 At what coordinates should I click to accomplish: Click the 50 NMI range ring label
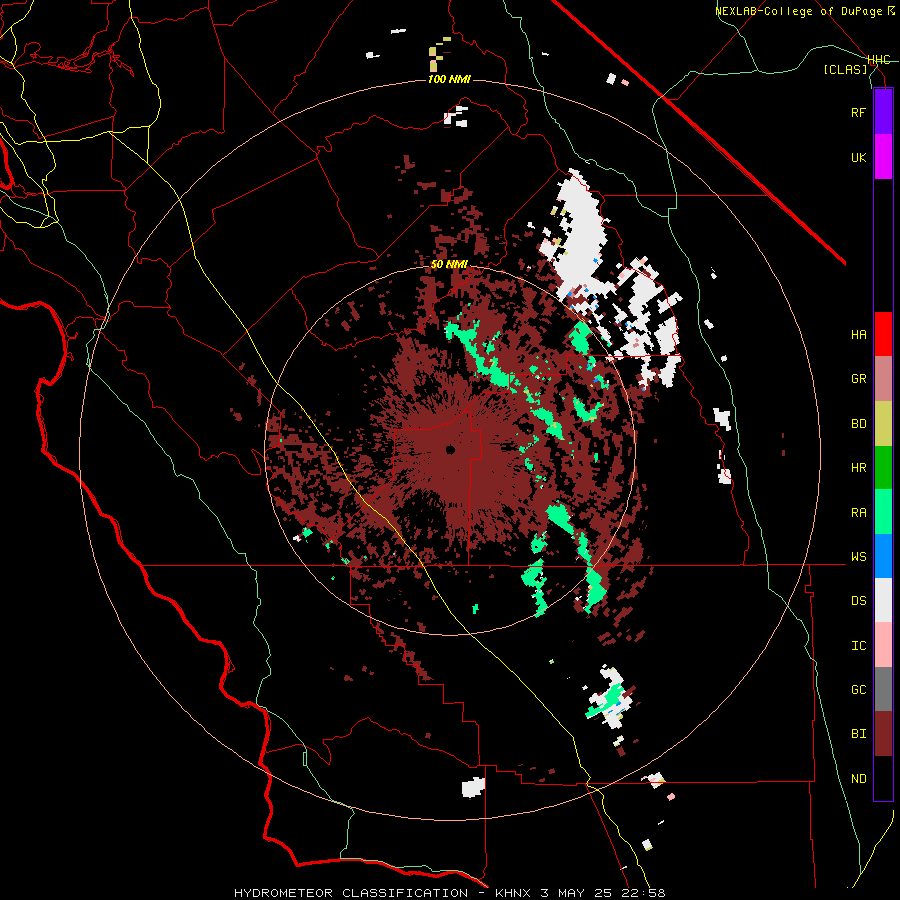pos(449,265)
